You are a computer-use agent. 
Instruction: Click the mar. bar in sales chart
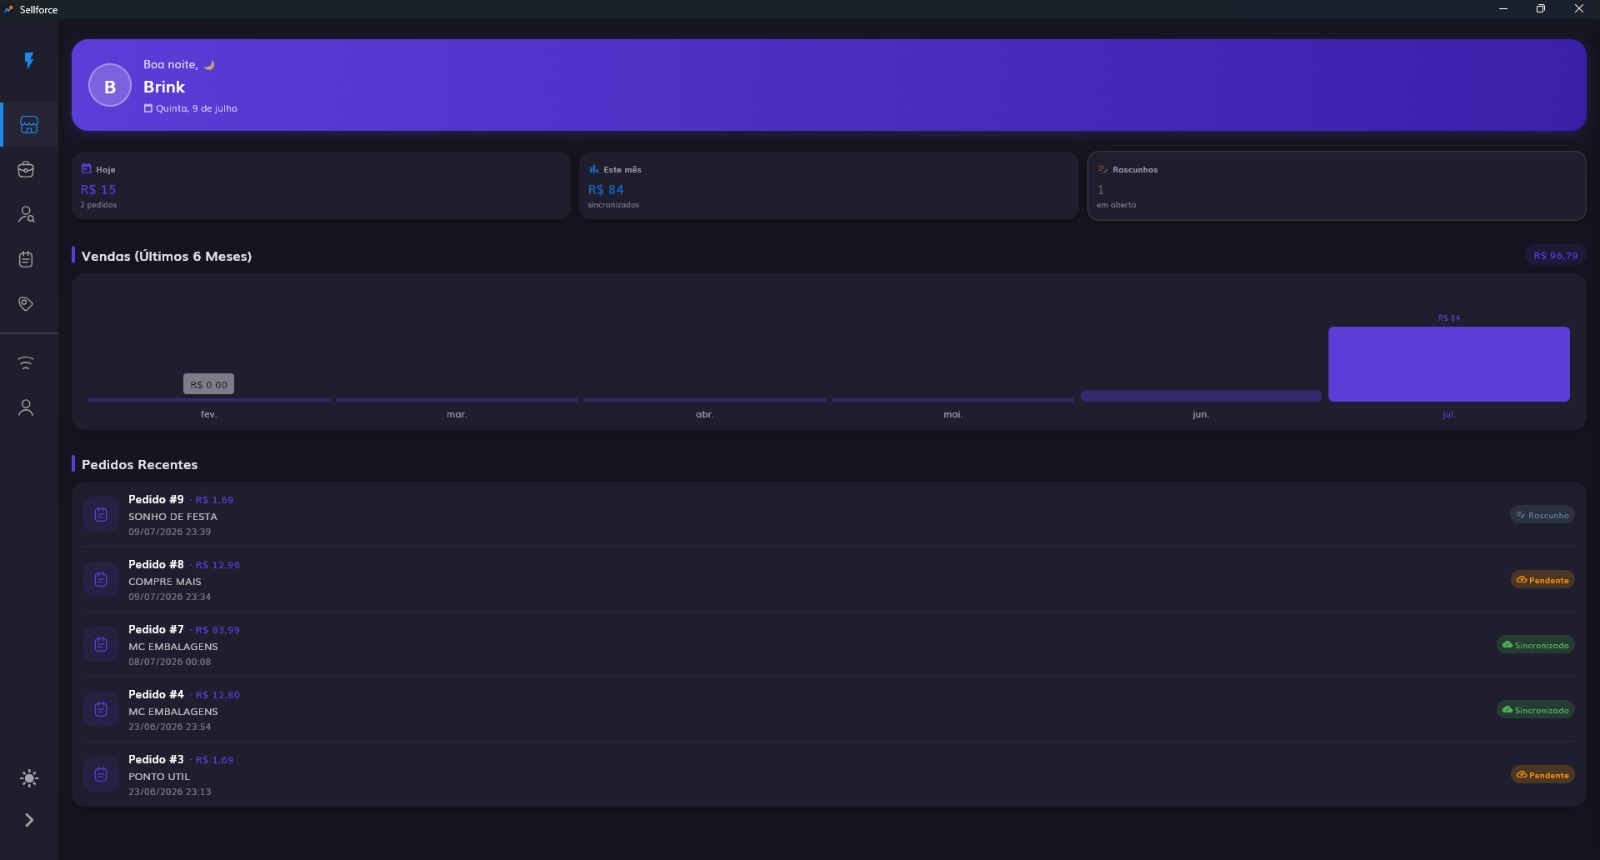[x=457, y=400]
